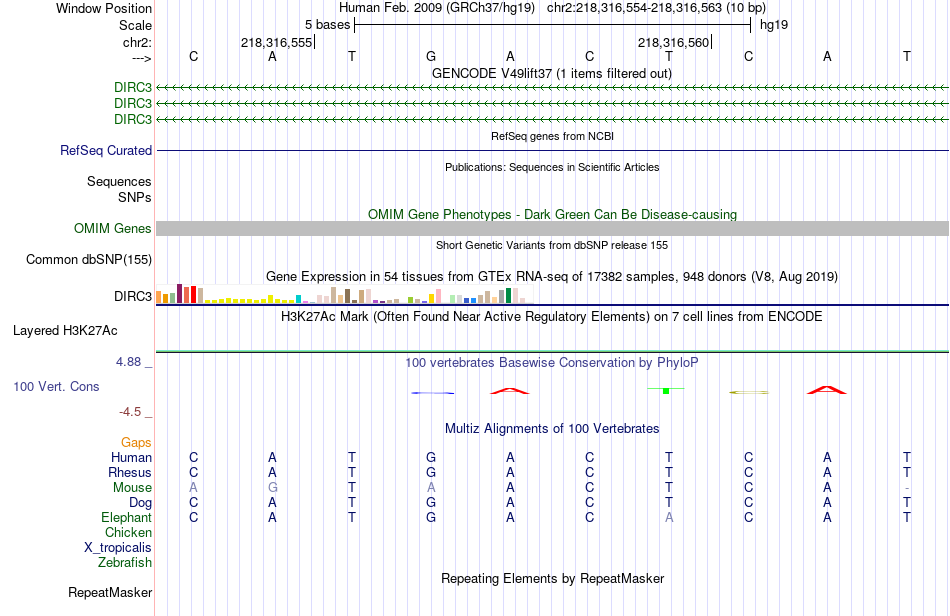Click the GTEx Gene Expression track title
Screen dimensions: 950x616
tap(552, 277)
